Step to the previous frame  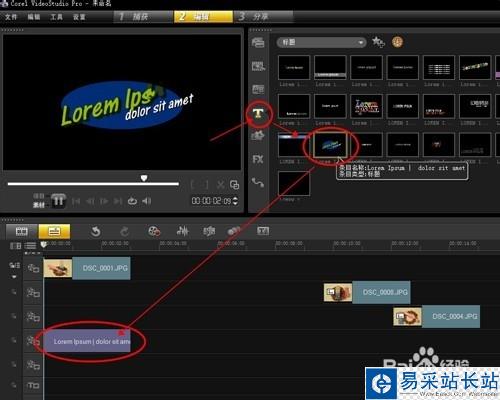click(90, 201)
